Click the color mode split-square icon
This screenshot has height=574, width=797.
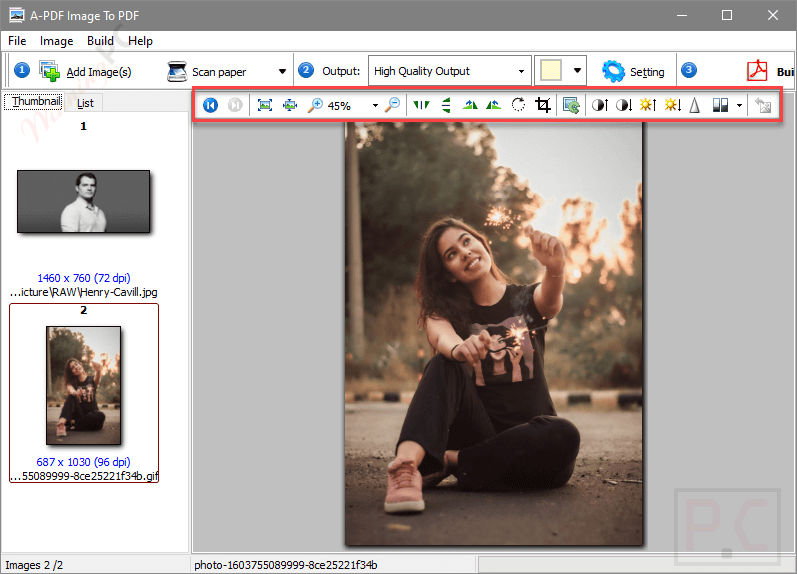(x=720, y=105)
